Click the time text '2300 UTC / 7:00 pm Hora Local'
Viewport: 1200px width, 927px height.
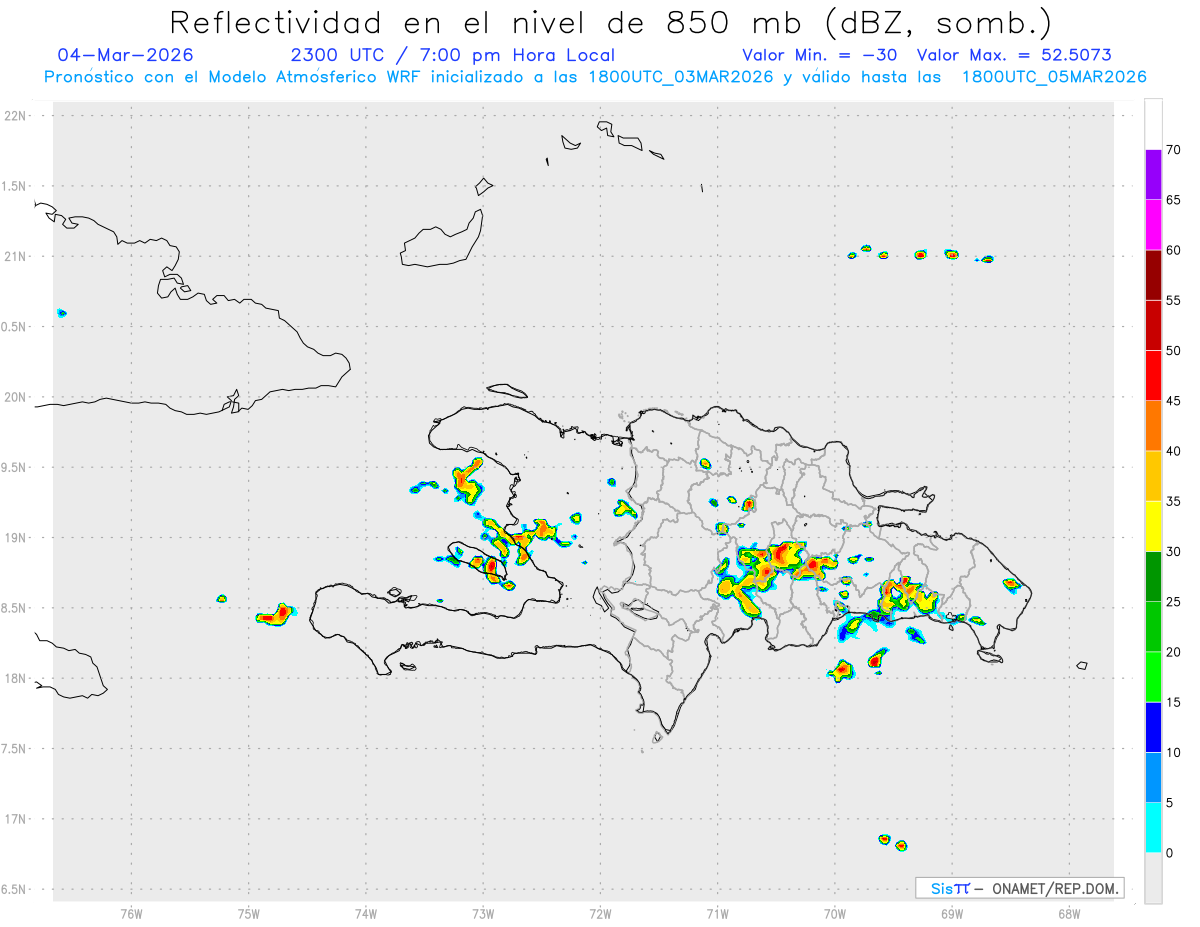[x=452, y=55]
